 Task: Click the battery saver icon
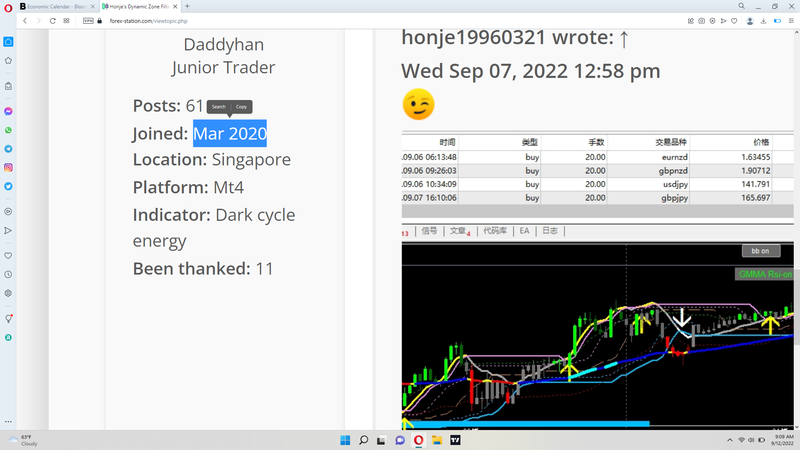click(778, 21)
